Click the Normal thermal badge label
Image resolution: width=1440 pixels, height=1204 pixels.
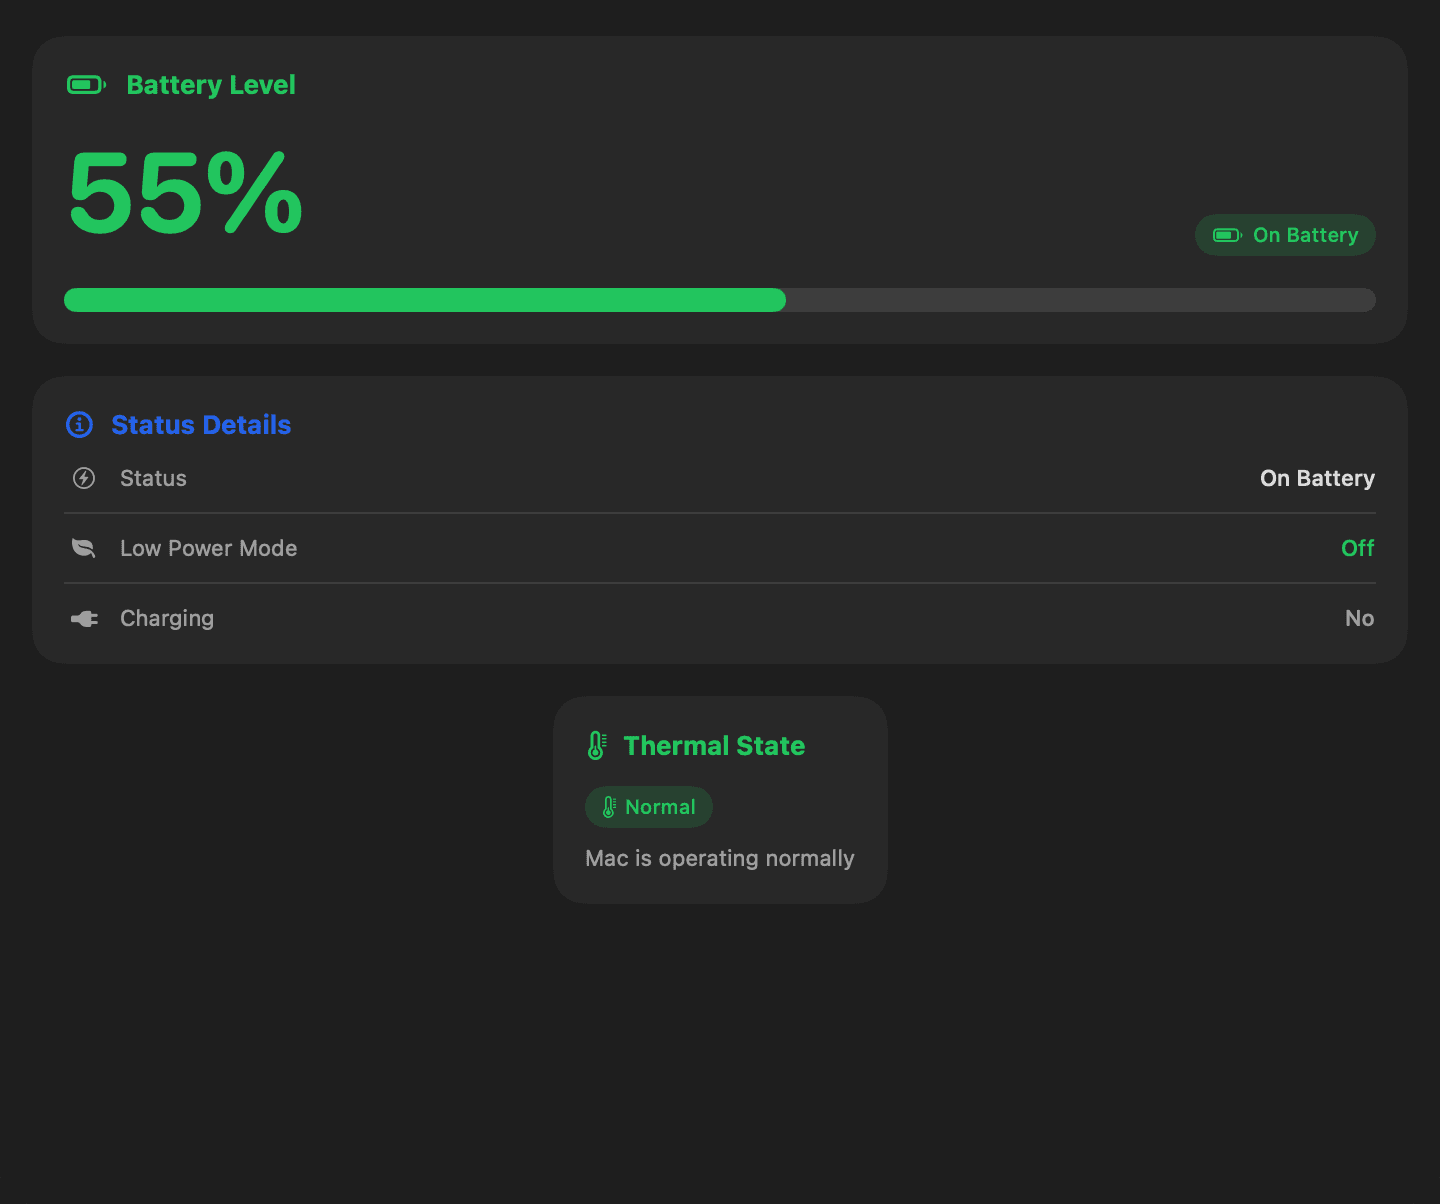660,807
